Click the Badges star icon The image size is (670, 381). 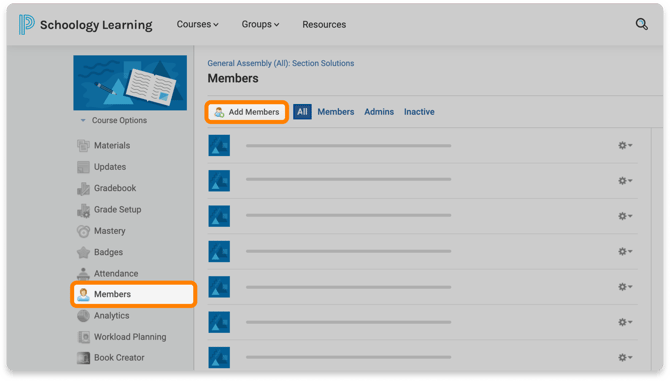pos(83,252)
